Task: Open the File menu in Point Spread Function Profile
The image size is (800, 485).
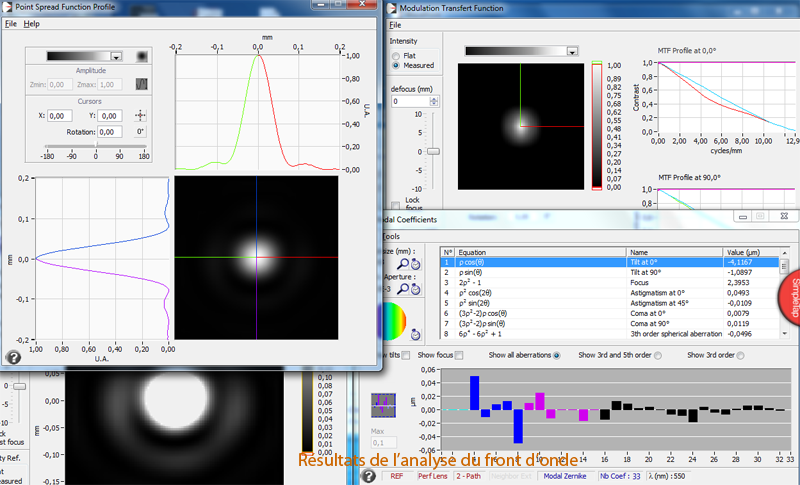Action: [x=11, y=24]
